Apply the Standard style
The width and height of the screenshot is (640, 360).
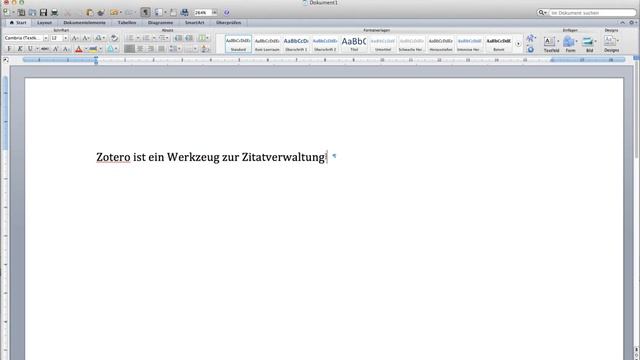(x=238, y=44)
